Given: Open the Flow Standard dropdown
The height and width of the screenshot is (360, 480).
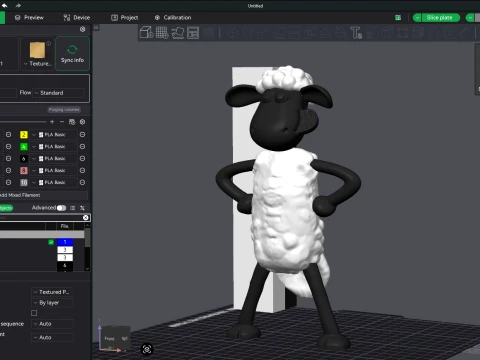Looking at the screenshot, I should (59, 93).
